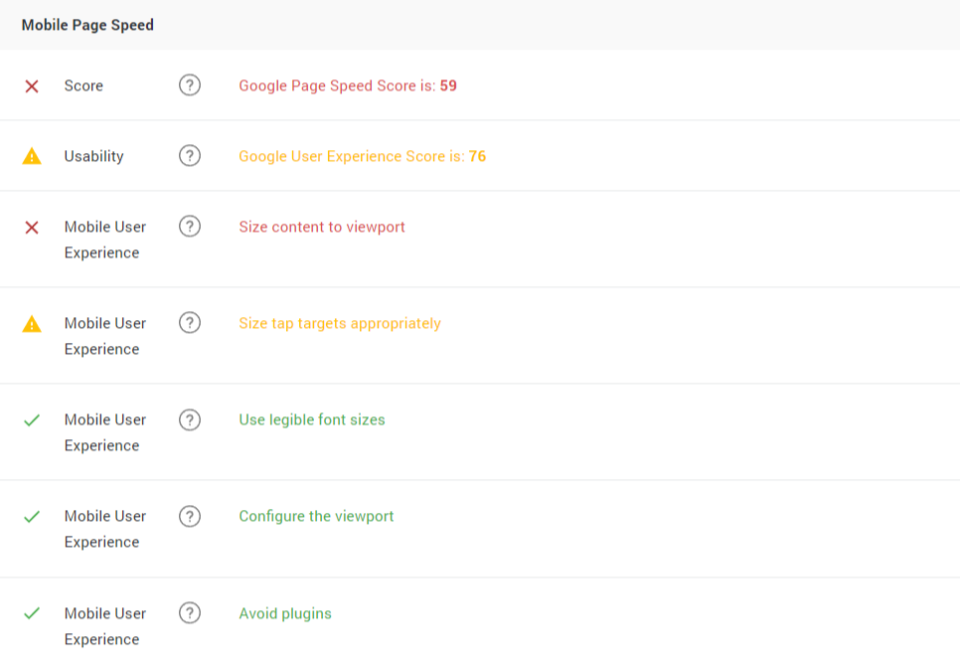Click the warning triangle beside Size tap targets
Viewport: 960px width, 670px height.
tap(31, 323)
